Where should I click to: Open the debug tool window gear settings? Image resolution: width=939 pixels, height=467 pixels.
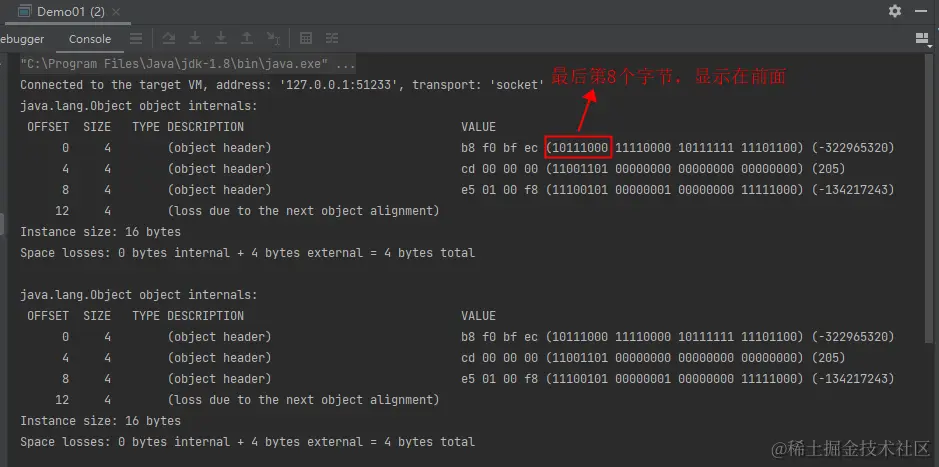tap(895, 11)
